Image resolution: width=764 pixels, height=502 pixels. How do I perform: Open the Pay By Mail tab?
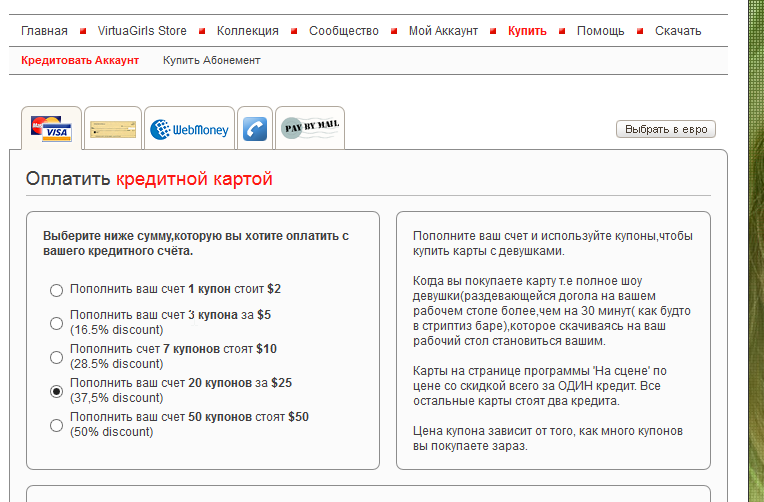310,128
